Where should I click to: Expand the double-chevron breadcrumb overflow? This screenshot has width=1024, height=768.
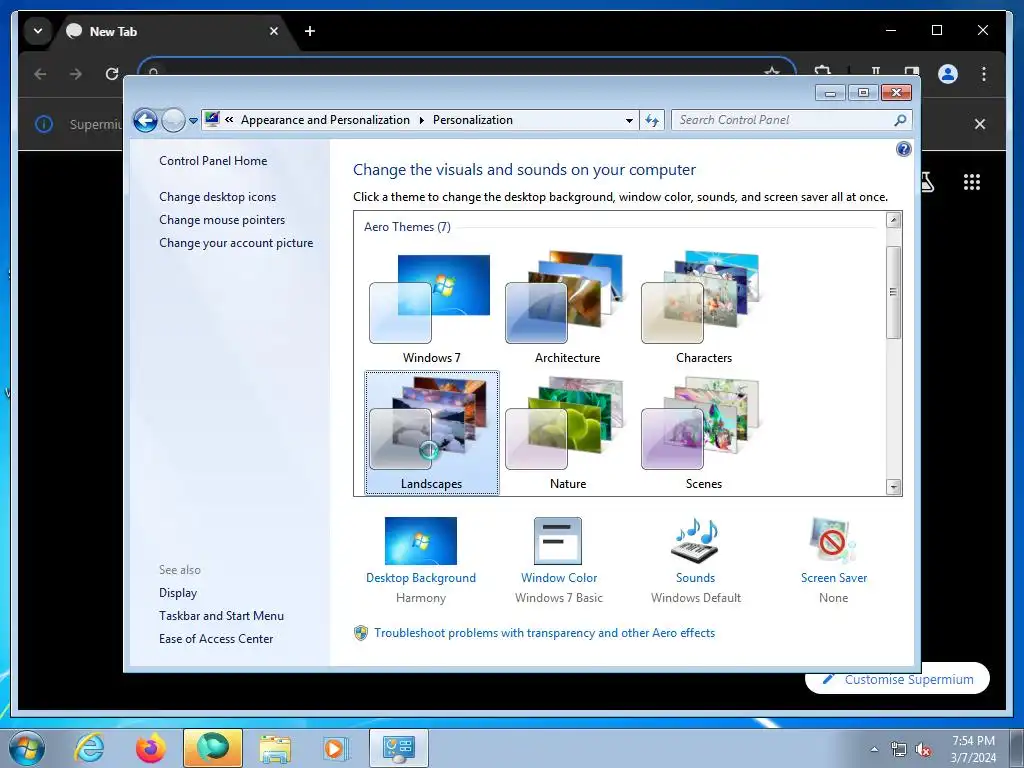point(229,120)
